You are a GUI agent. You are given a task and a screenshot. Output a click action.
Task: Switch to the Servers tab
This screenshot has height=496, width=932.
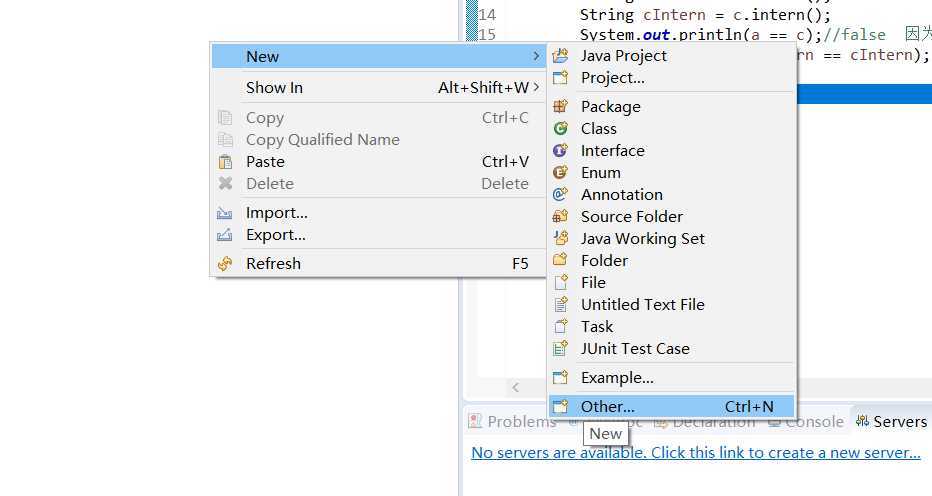(x=891, y=422)
